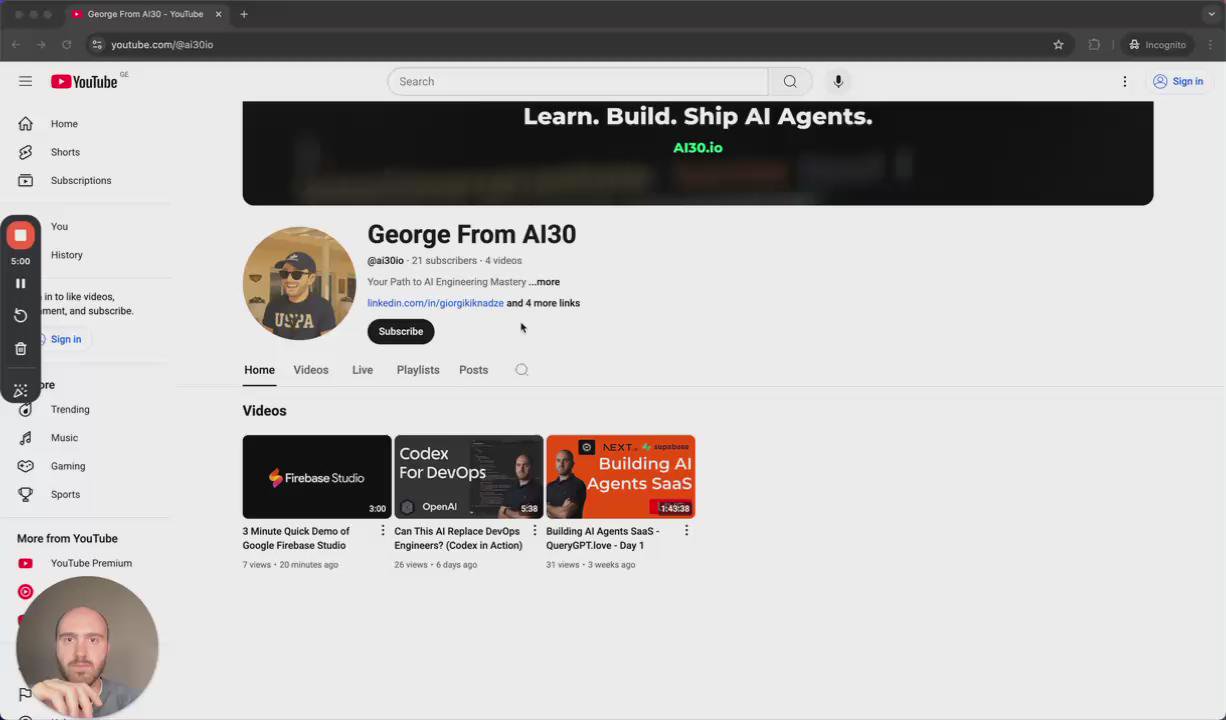Select the Home channel tab

[x=259, y=370]
